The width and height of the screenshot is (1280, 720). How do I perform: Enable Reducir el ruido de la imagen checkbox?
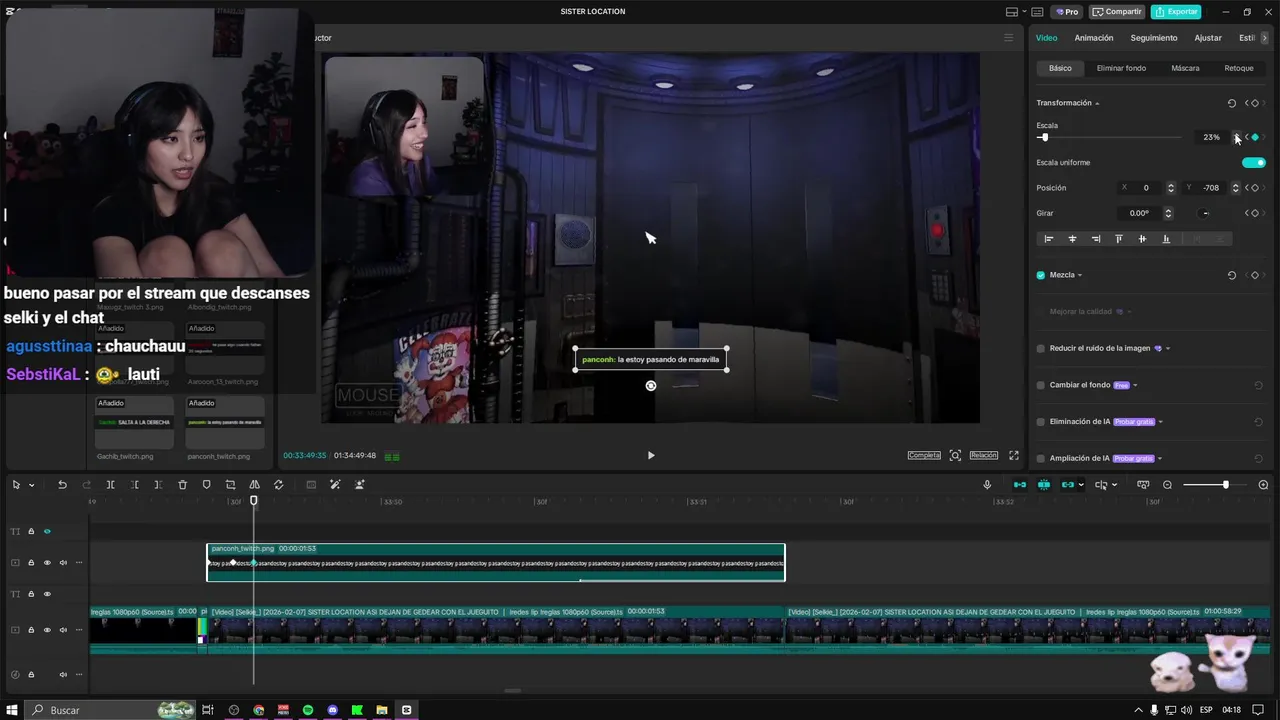(1041, 348)
